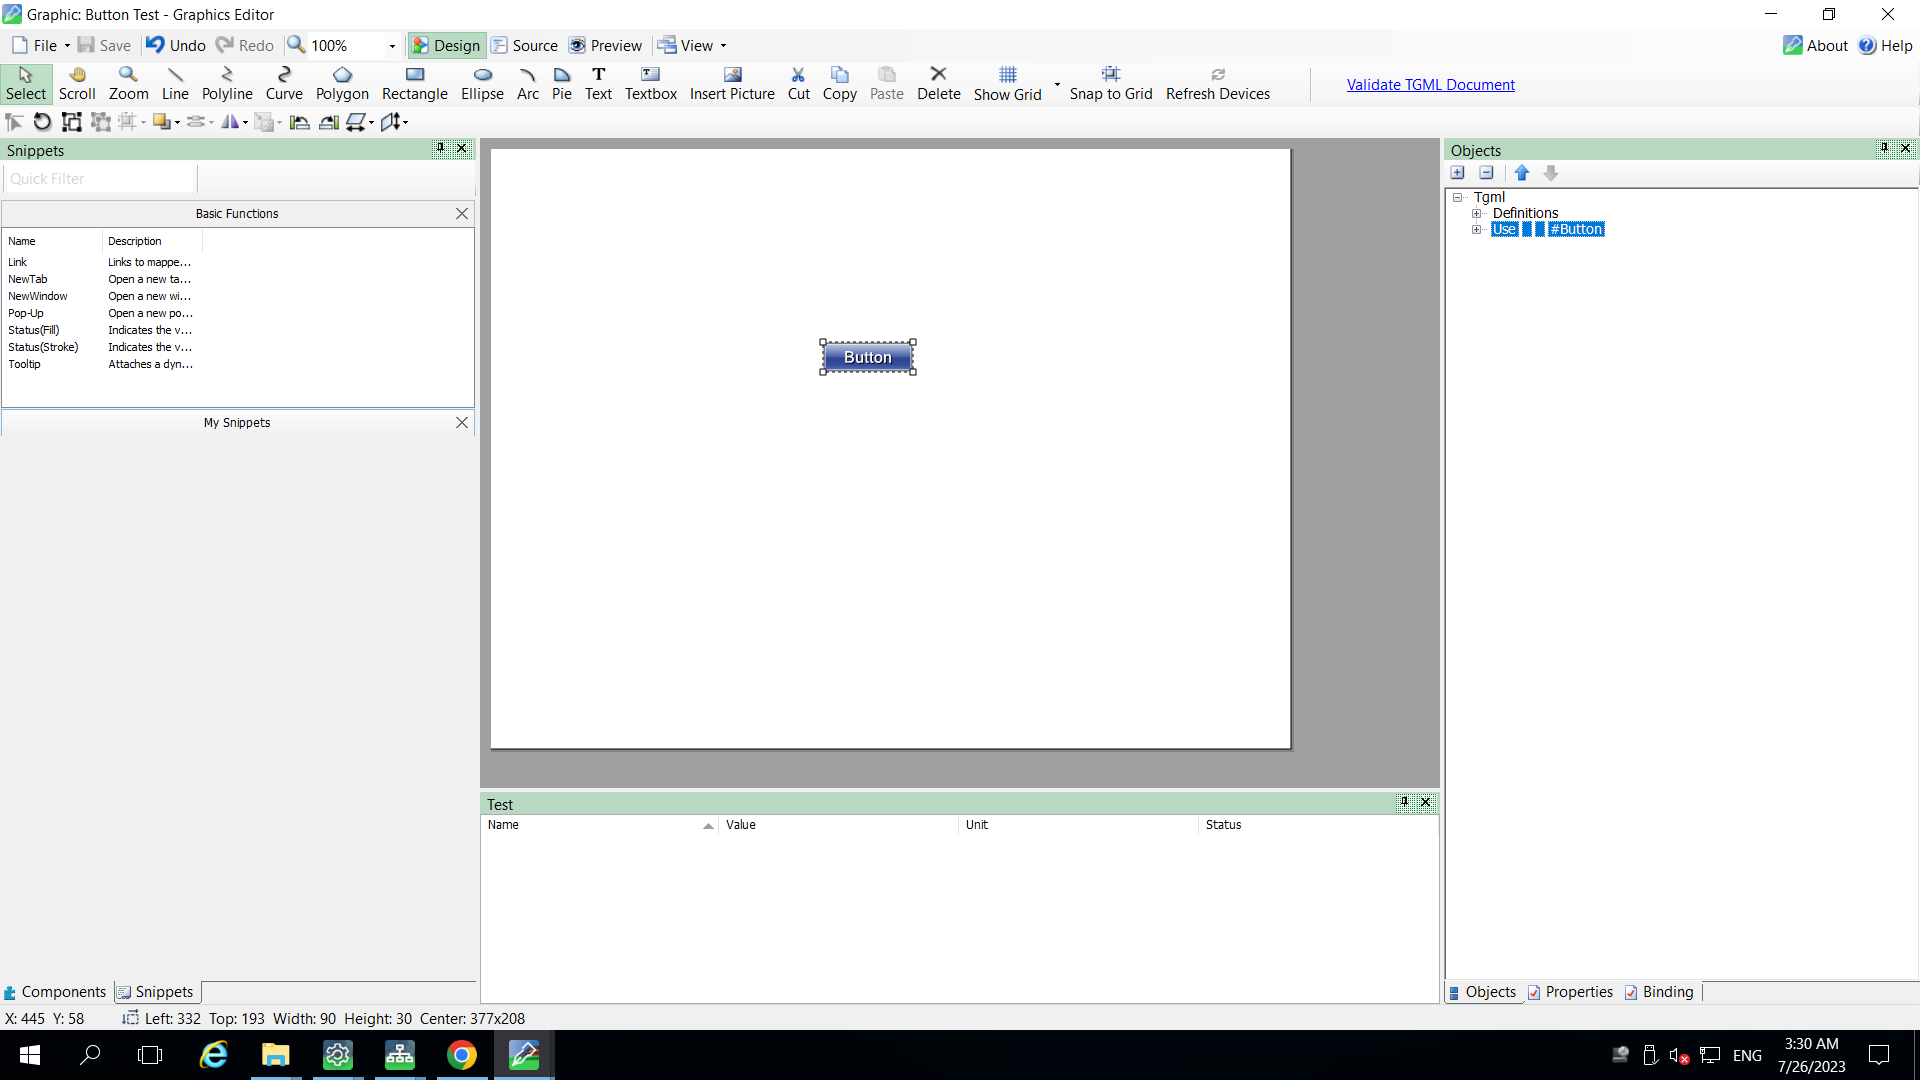This screenshot has height=1080, width=1920.
Task: Click the Save button
Action: coord(103,45)
